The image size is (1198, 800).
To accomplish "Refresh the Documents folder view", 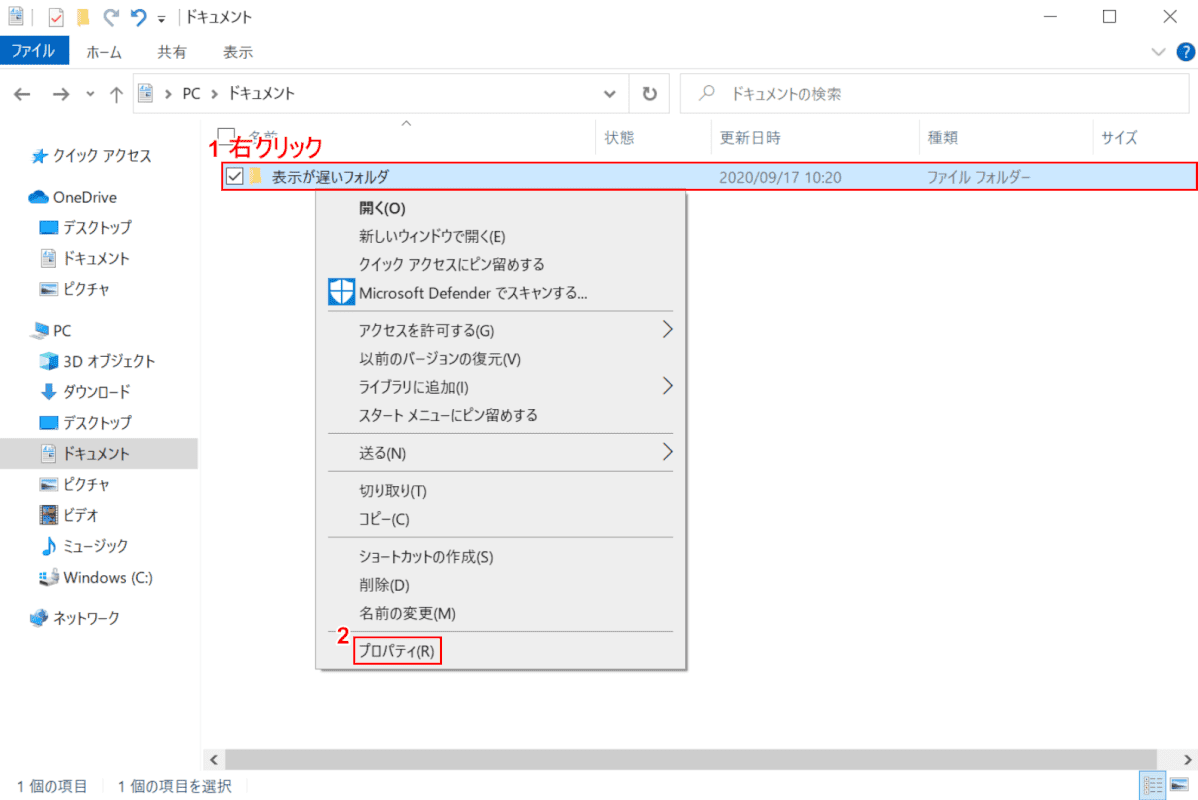I will click(x=649, y=94).
